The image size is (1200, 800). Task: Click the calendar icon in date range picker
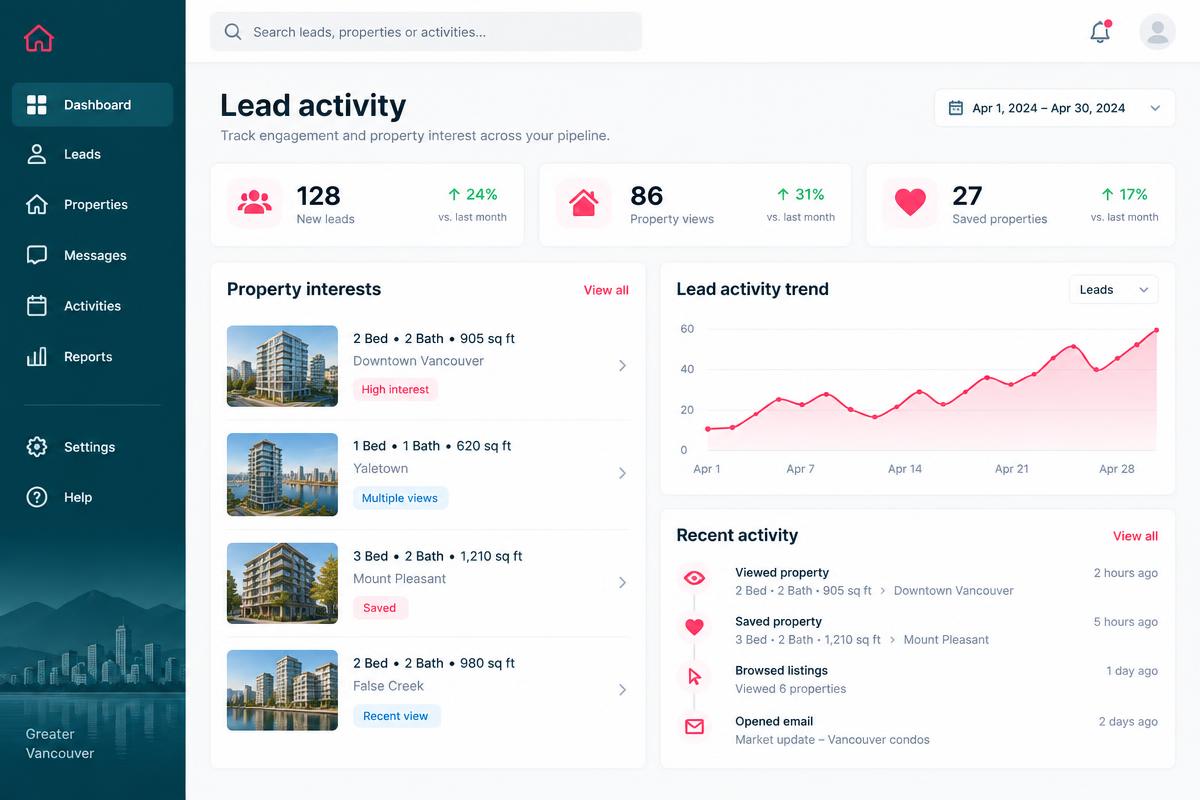[955, 108]
